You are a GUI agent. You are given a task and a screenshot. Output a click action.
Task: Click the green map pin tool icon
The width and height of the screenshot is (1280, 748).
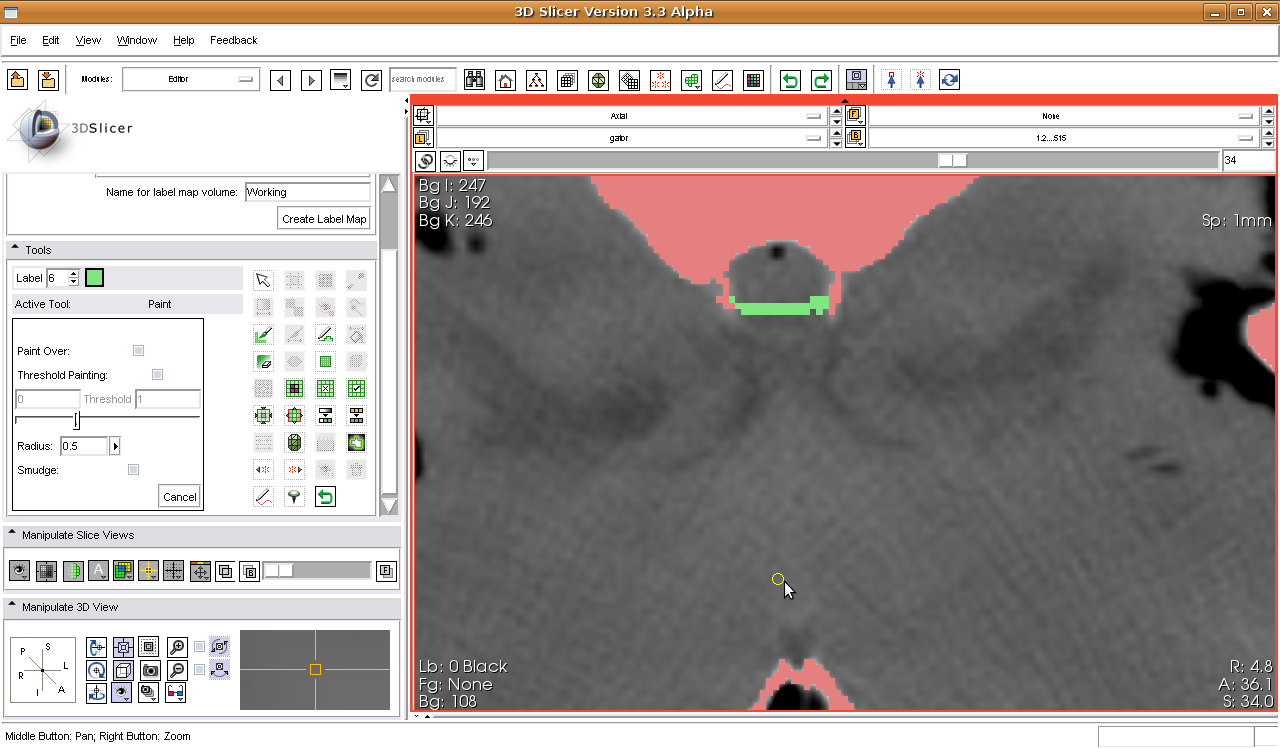294,496
